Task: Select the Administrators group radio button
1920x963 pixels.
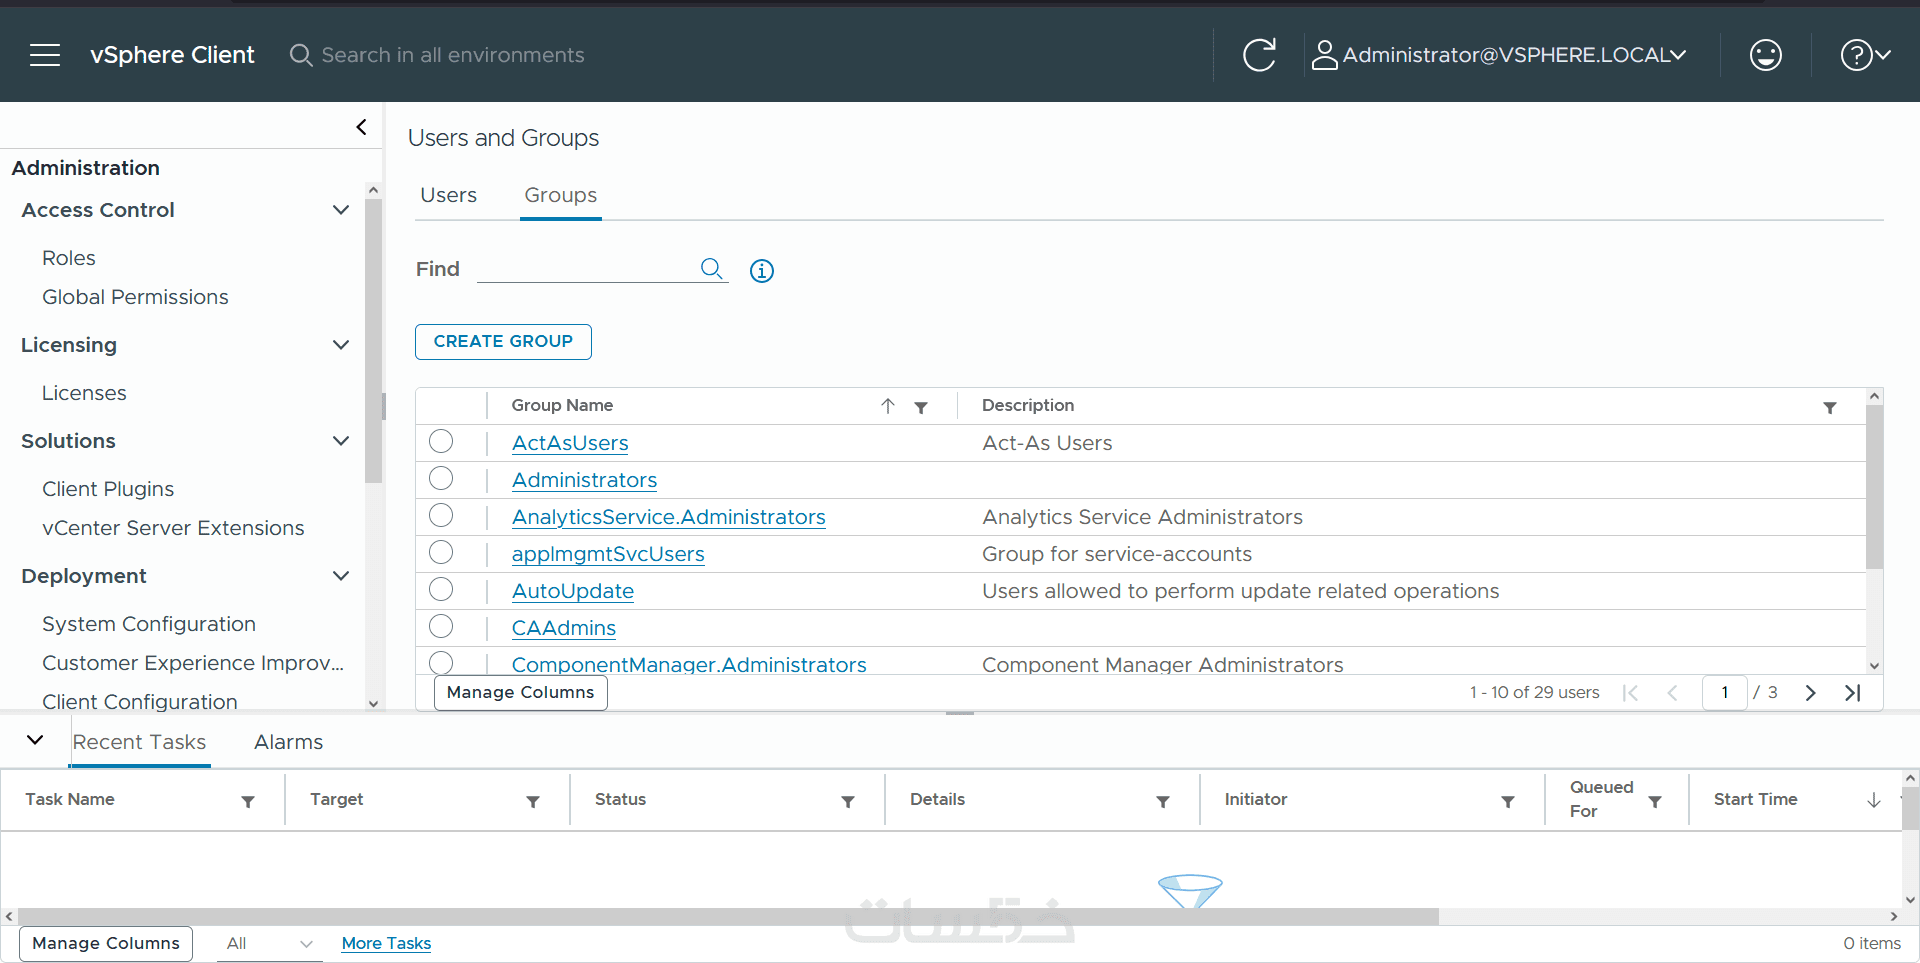Action: pos(441,478)
